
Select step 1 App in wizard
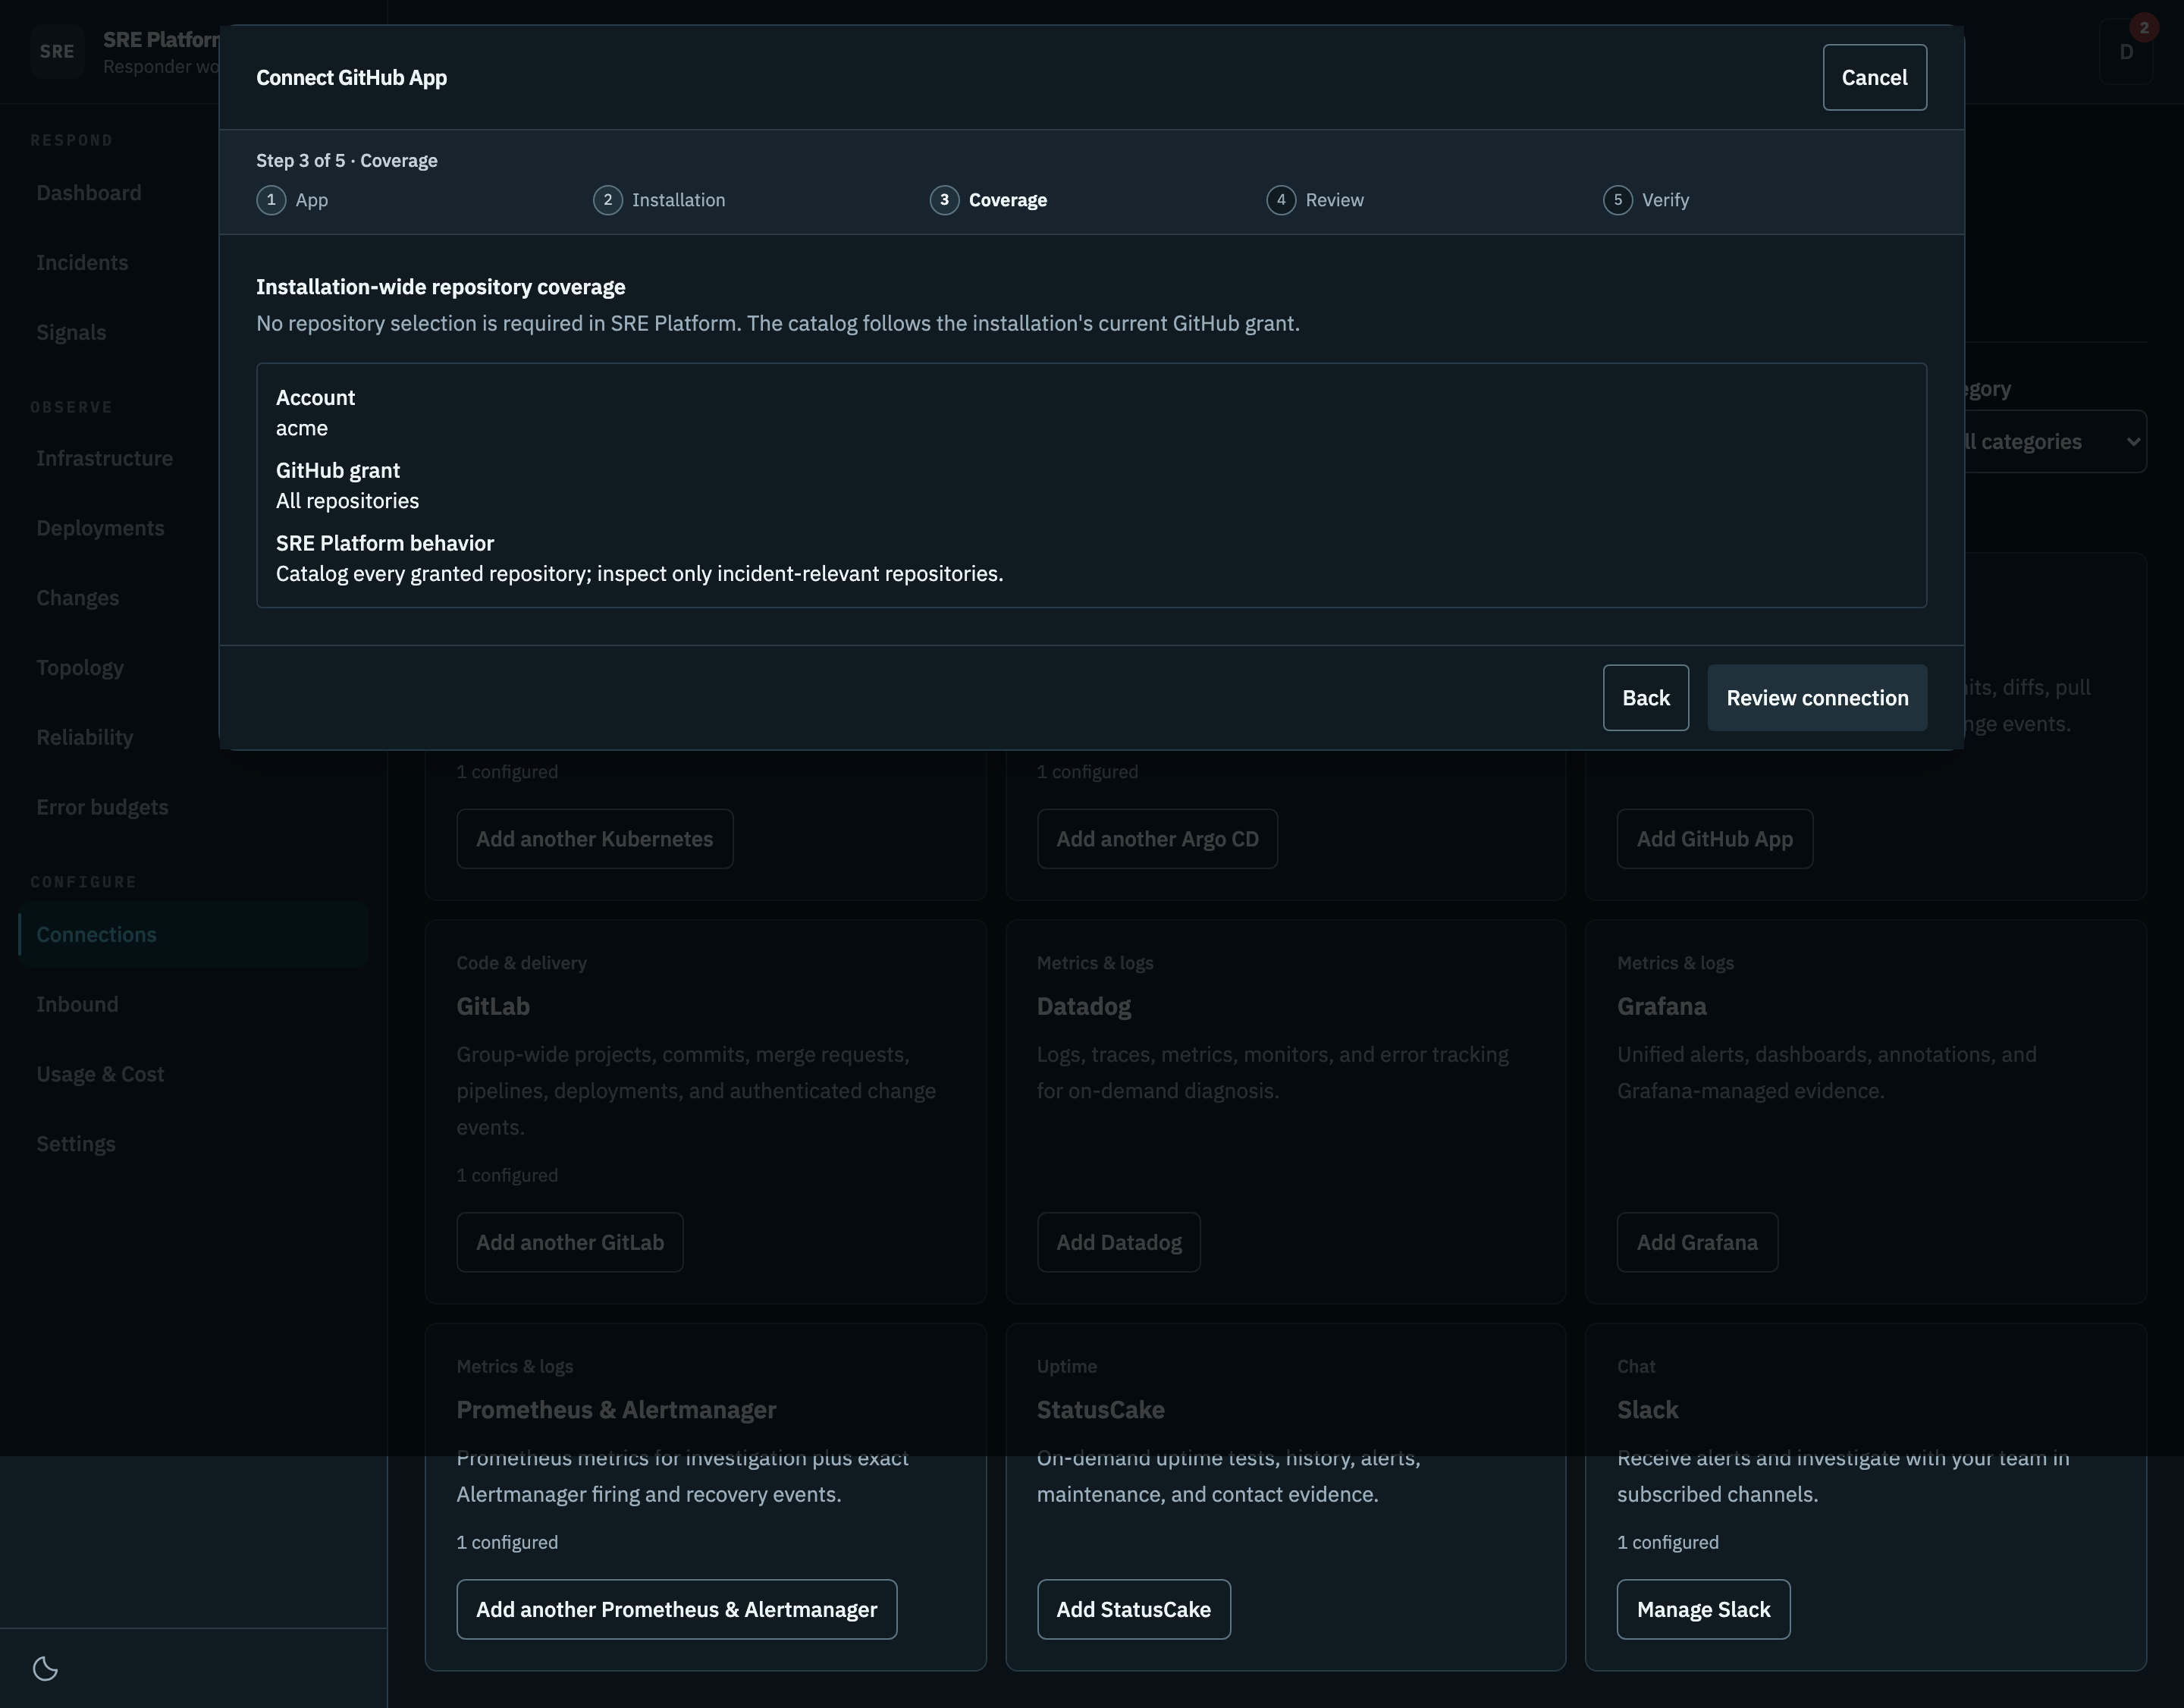(292, 200)
